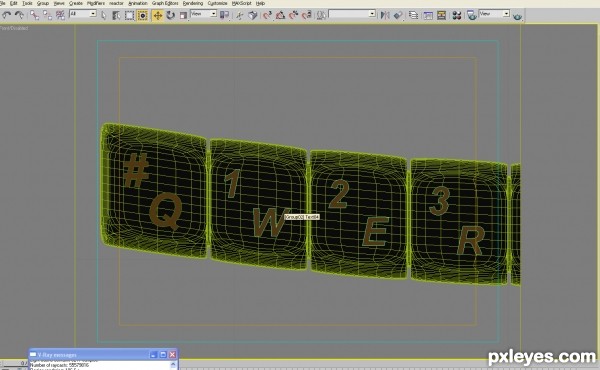Viewport: 600px width, 370px height.
Task: Toggle the 3D Snaps magnet button
Action: tap(267, 15)
